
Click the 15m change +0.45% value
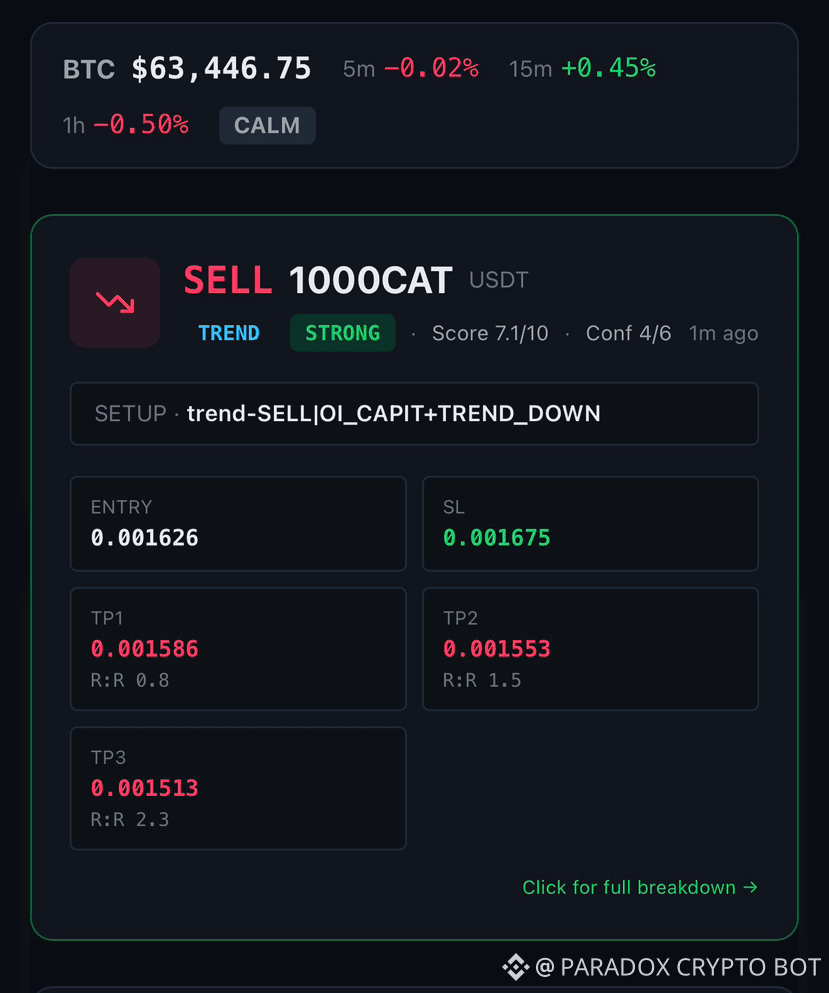(608, 68)
